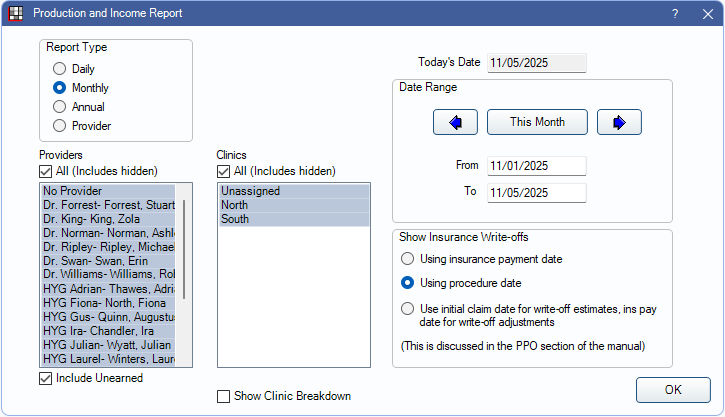Click the help question mark icon

point(675,14)
